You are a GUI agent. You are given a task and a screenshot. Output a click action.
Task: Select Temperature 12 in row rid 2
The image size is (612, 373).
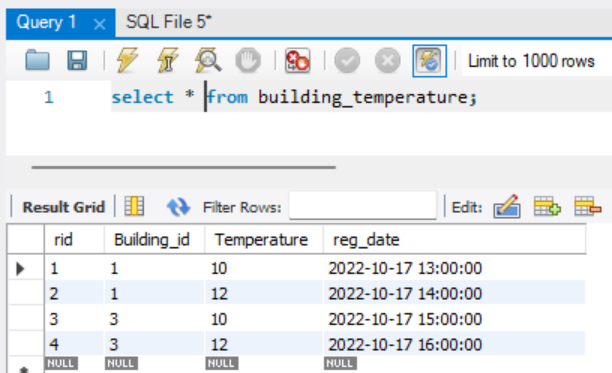pos(264,293)
